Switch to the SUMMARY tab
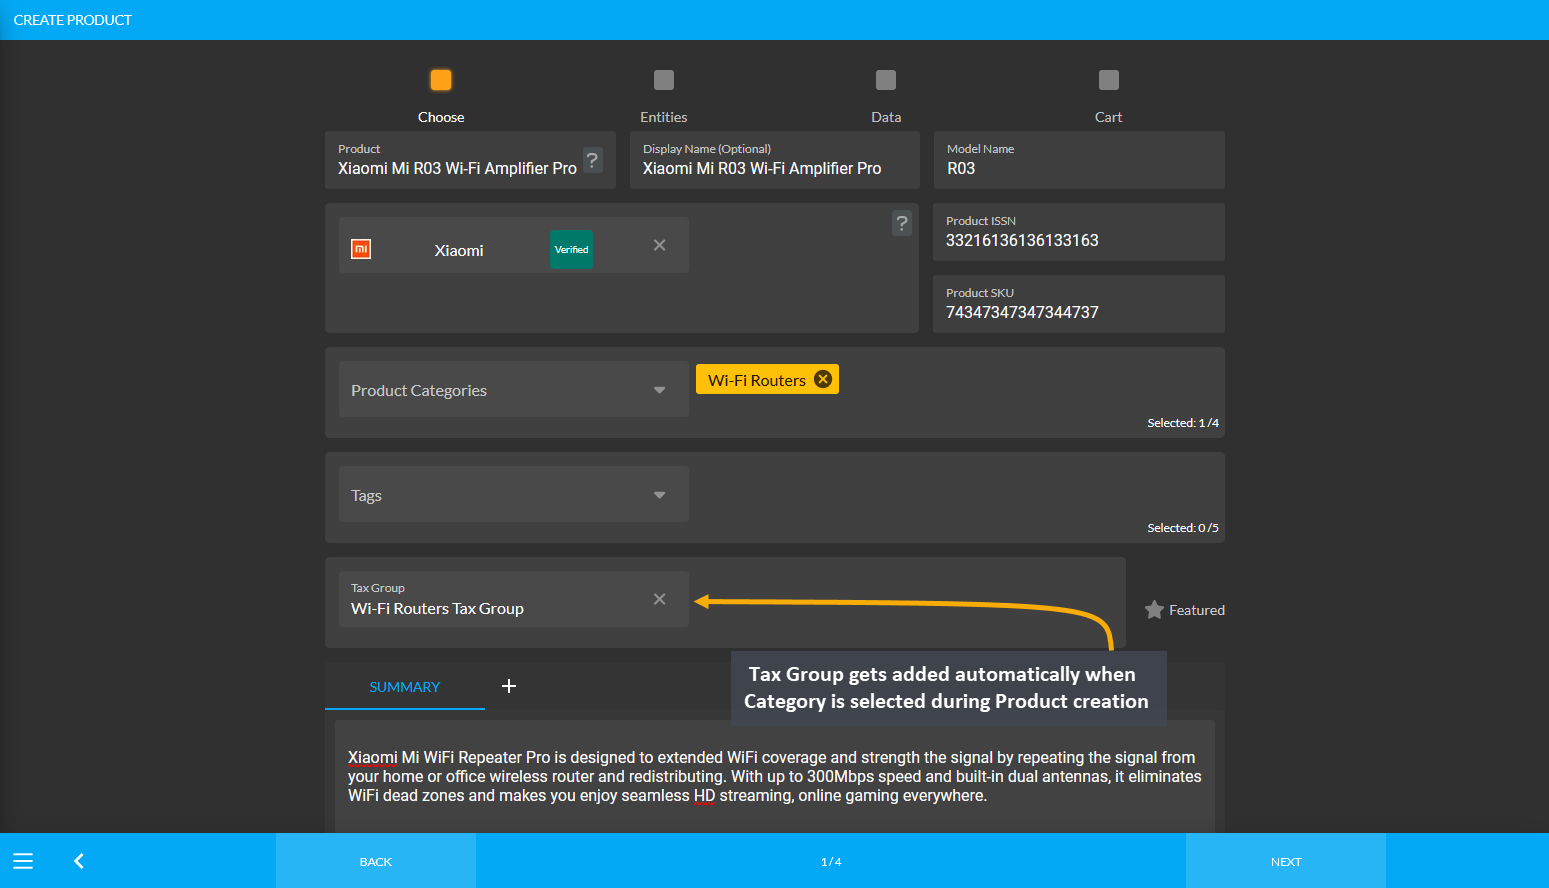Image resolution: width=1549 pixels, height=888 pixels. point(405,687)
